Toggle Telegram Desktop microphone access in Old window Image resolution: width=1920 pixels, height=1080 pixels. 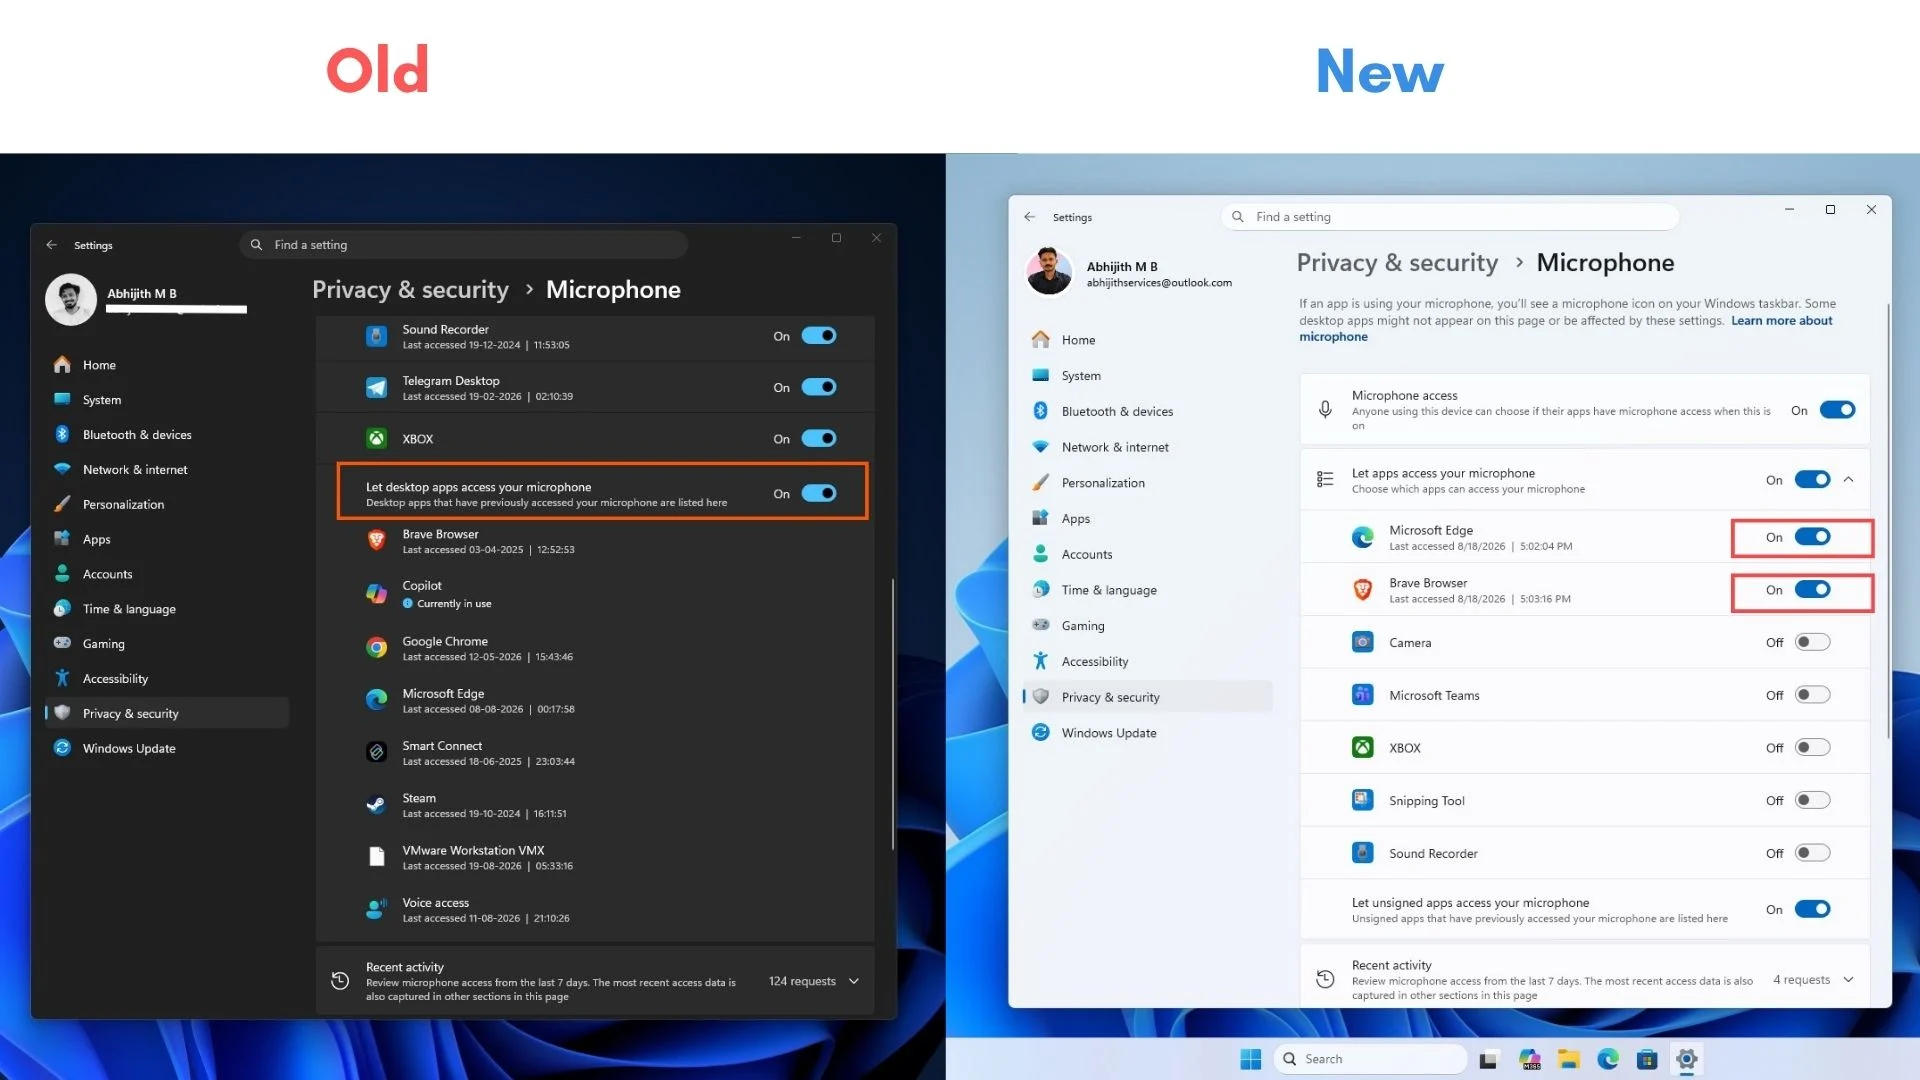819,388
